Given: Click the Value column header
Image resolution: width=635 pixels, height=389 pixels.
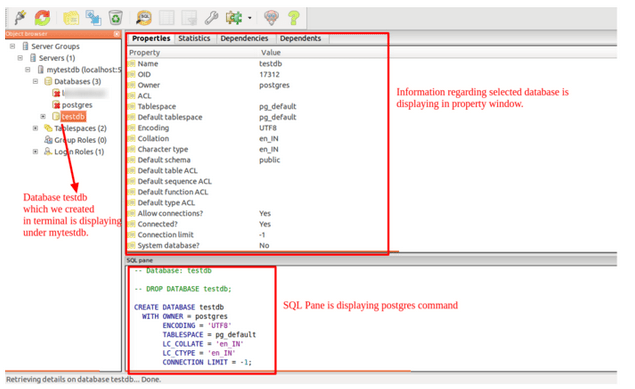Looking at the screenshot, I should 271,53.
